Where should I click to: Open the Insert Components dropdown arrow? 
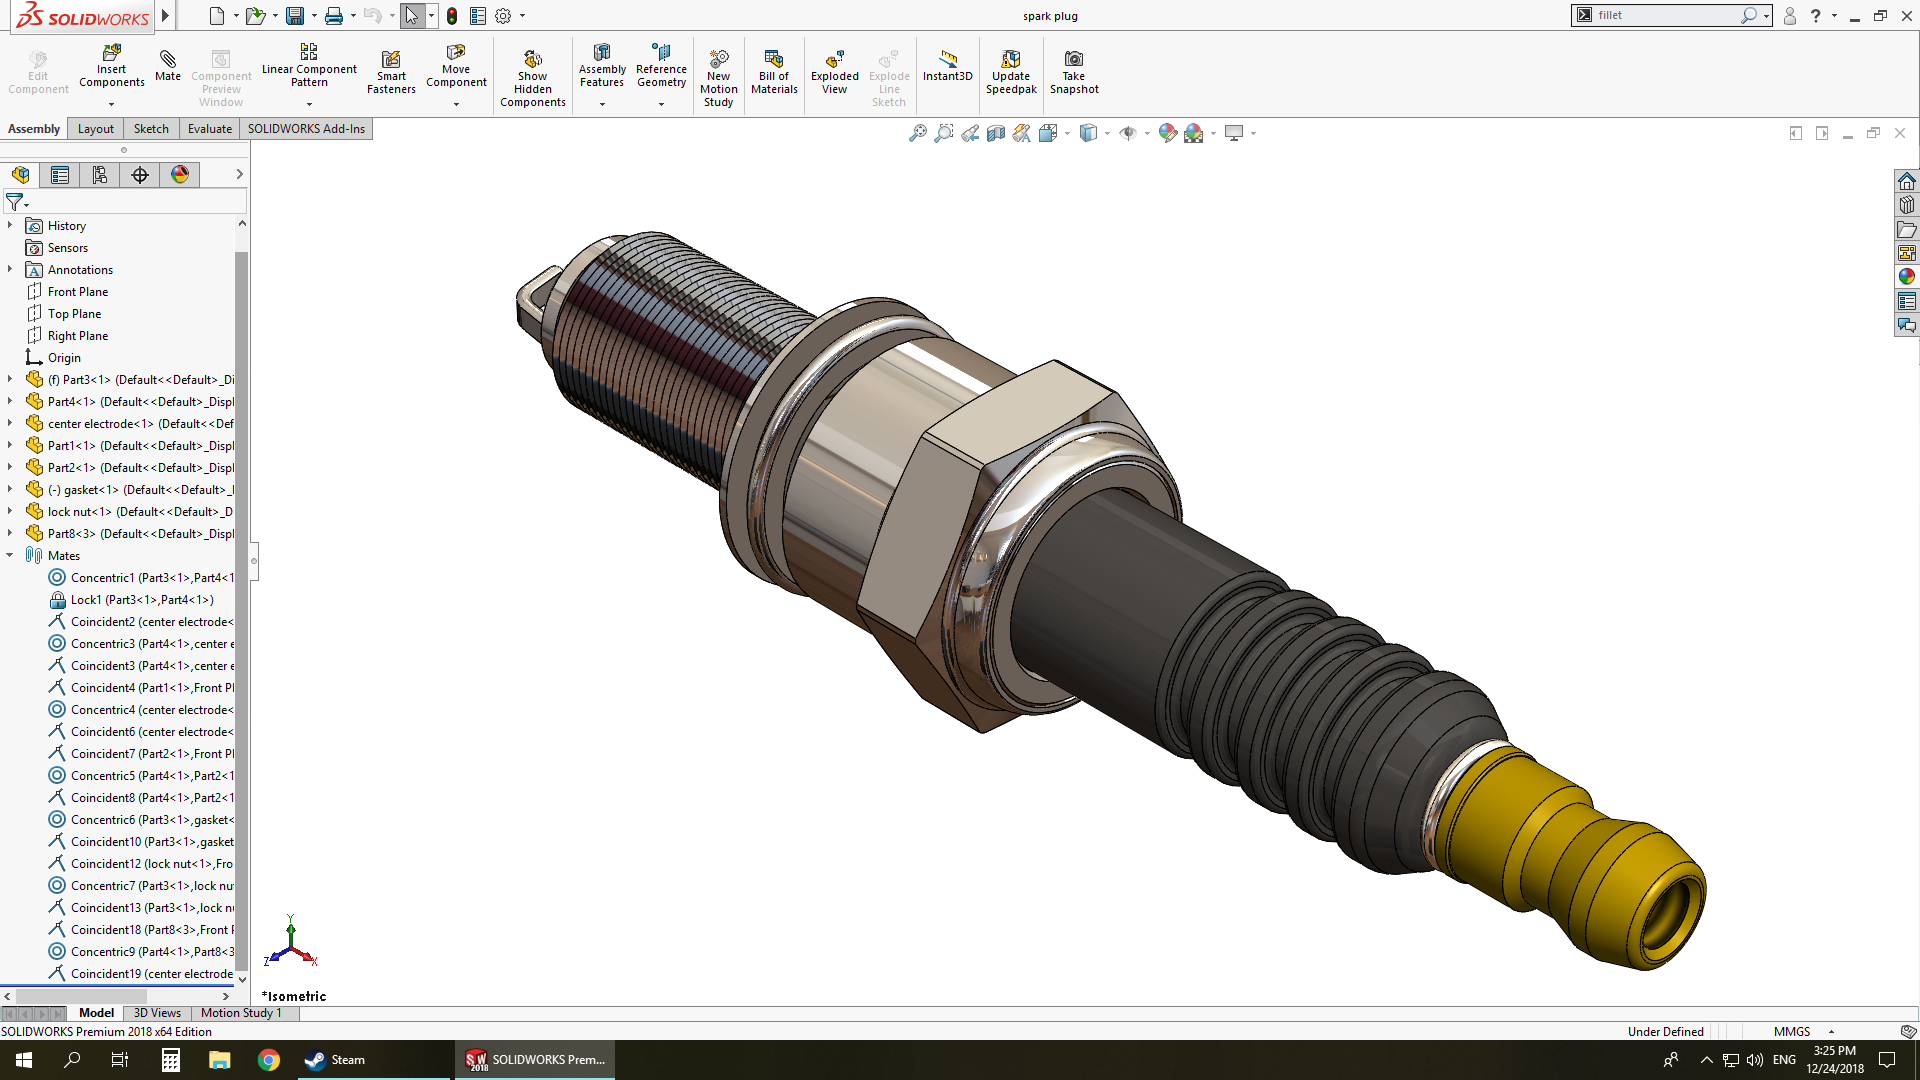(x=111, y=104)
